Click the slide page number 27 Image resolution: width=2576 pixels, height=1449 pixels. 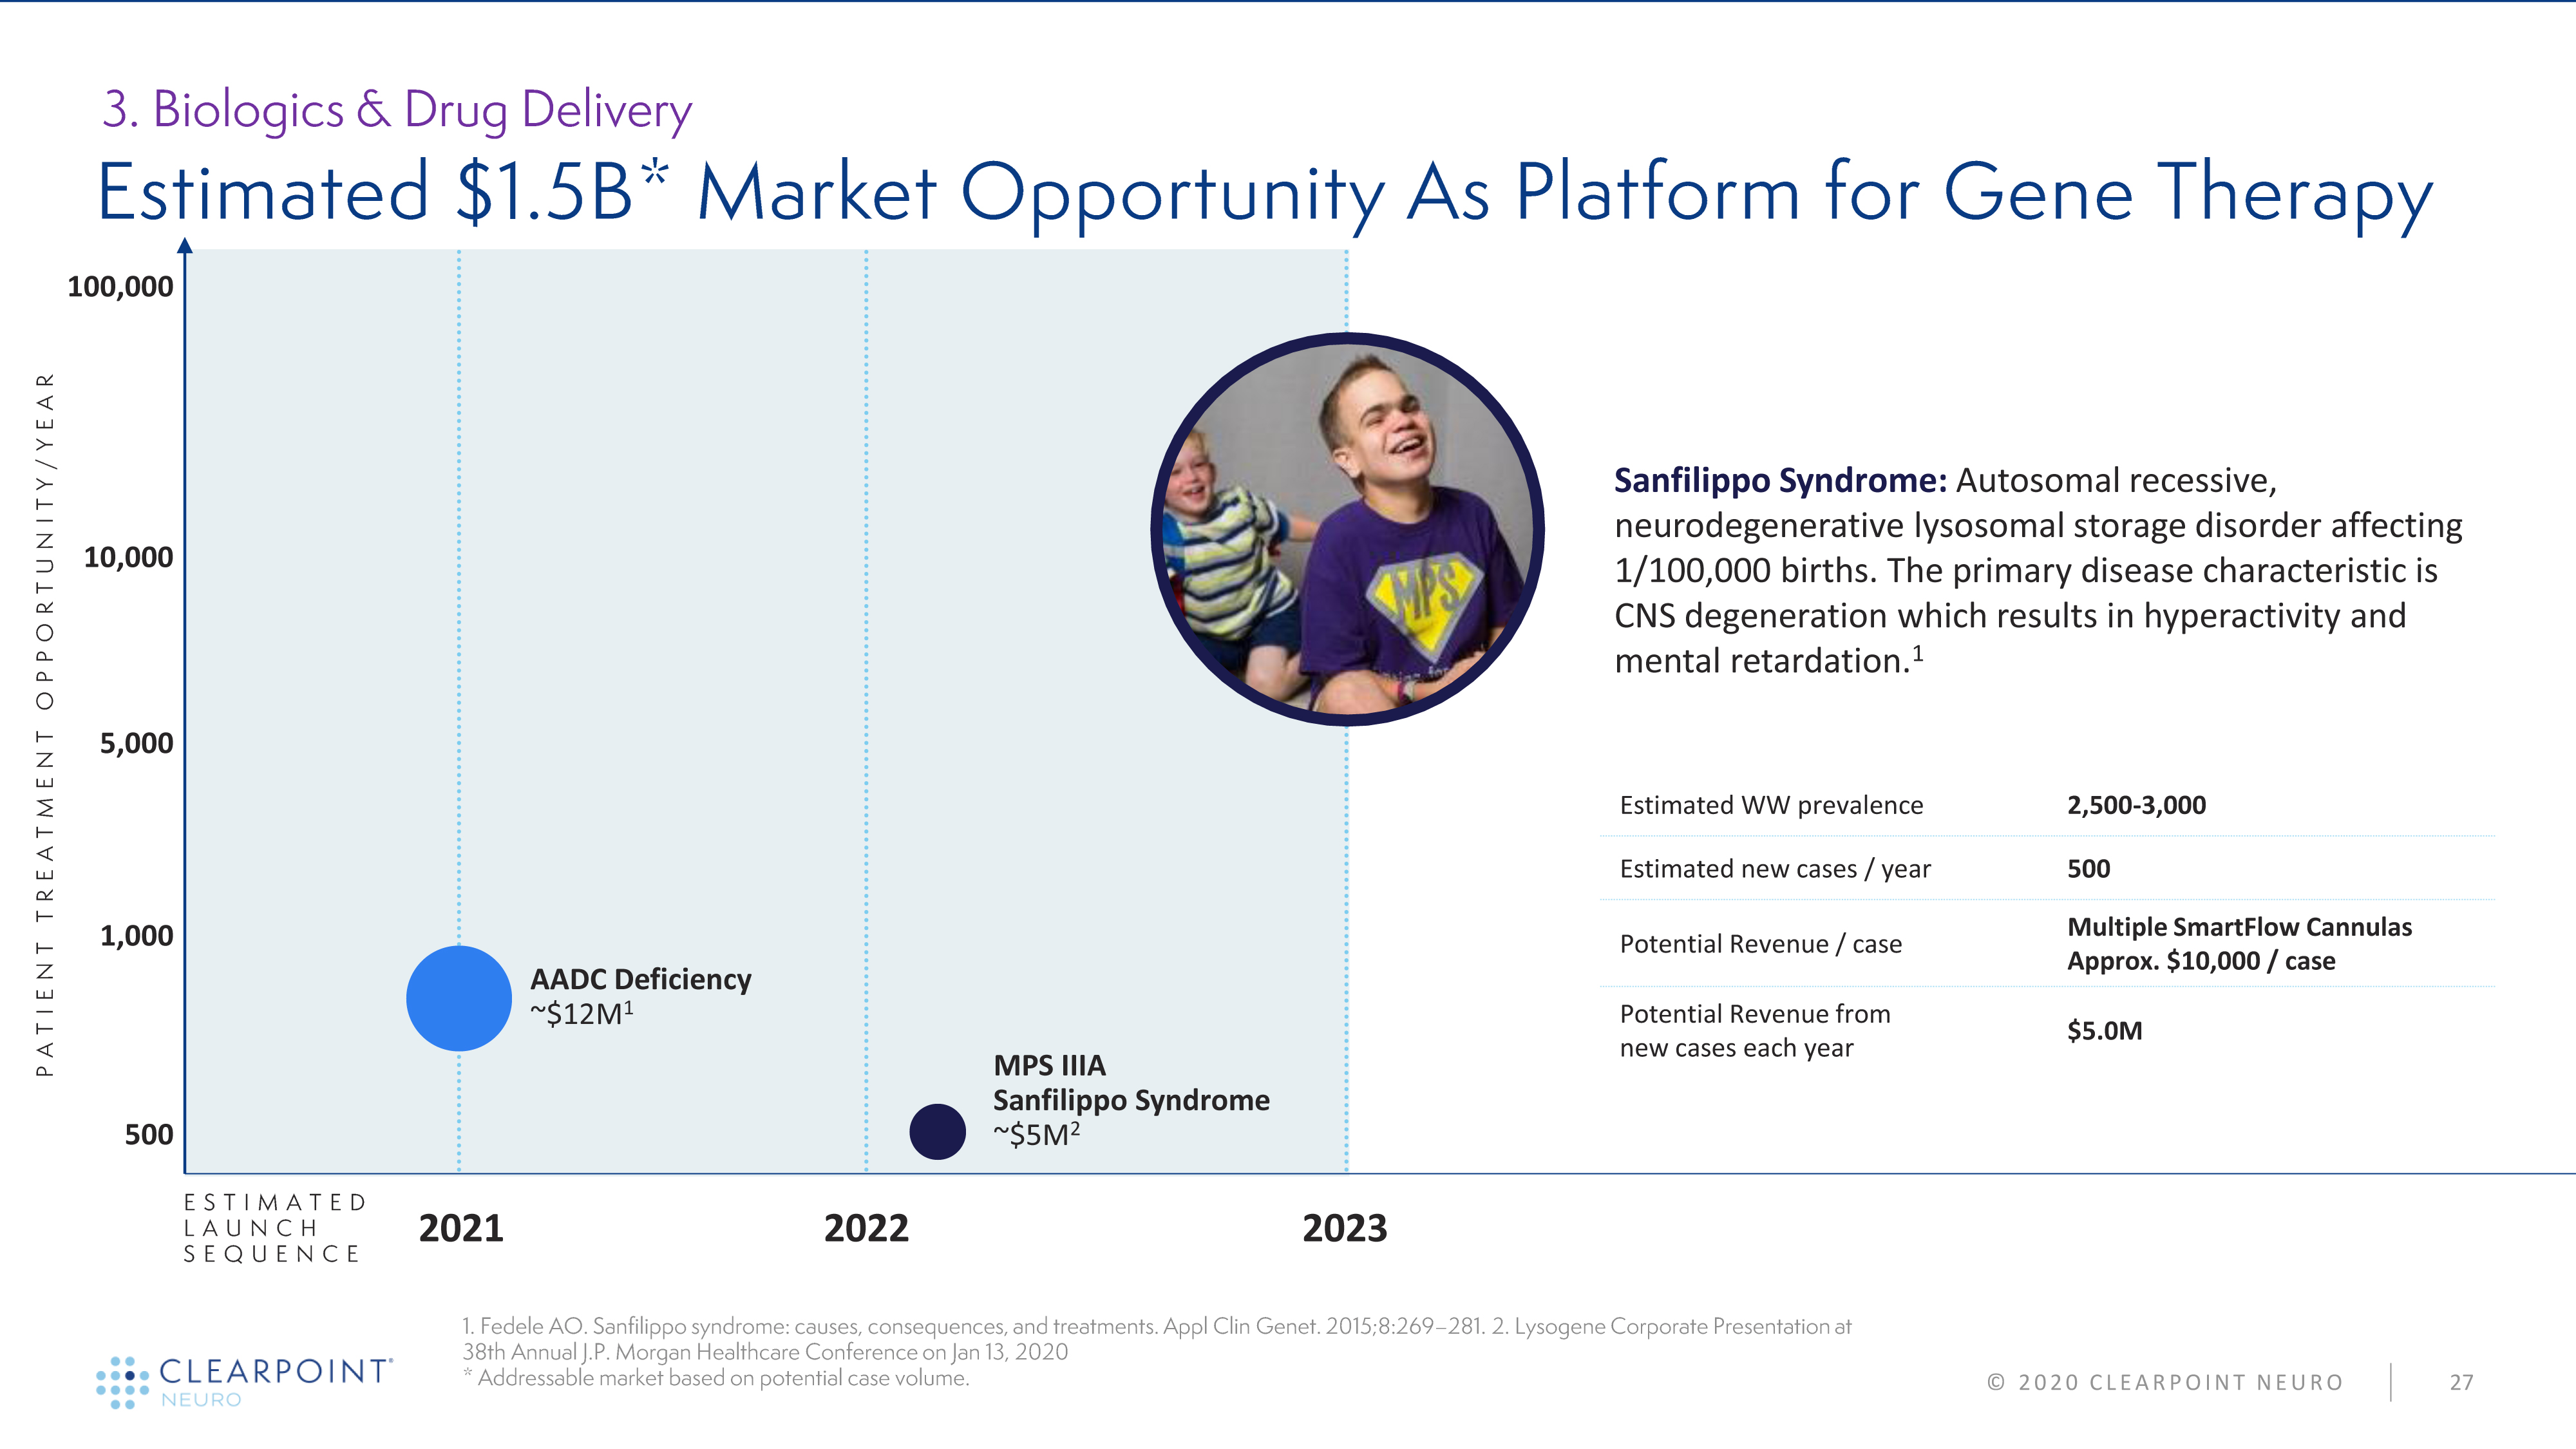click(2461, 1382)
